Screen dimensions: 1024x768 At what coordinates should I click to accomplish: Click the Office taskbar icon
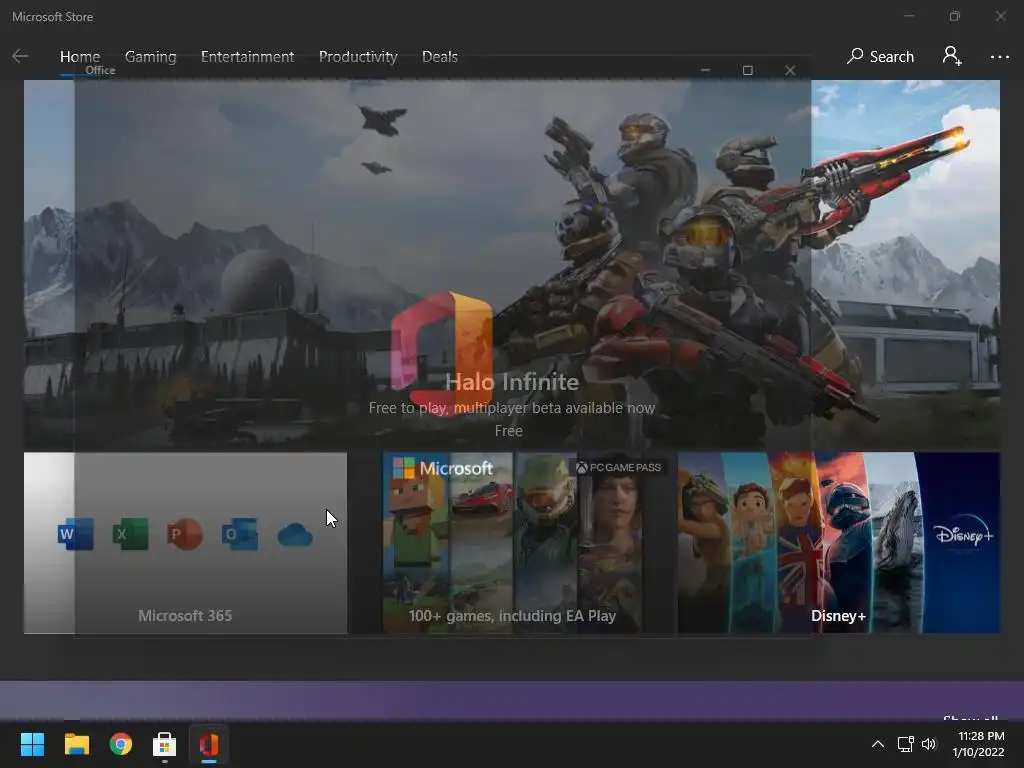(x=209, y=744)
